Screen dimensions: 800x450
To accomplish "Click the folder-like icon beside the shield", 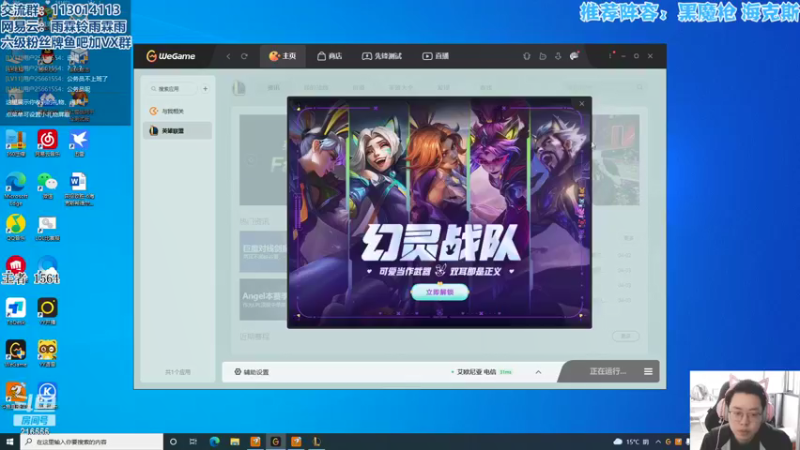I will coord(542,56).
